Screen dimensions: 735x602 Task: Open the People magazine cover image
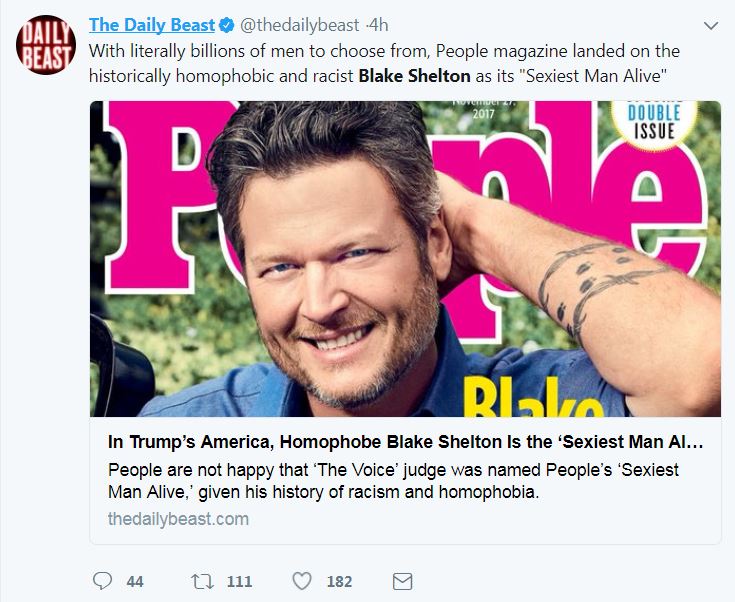[405, 259]
